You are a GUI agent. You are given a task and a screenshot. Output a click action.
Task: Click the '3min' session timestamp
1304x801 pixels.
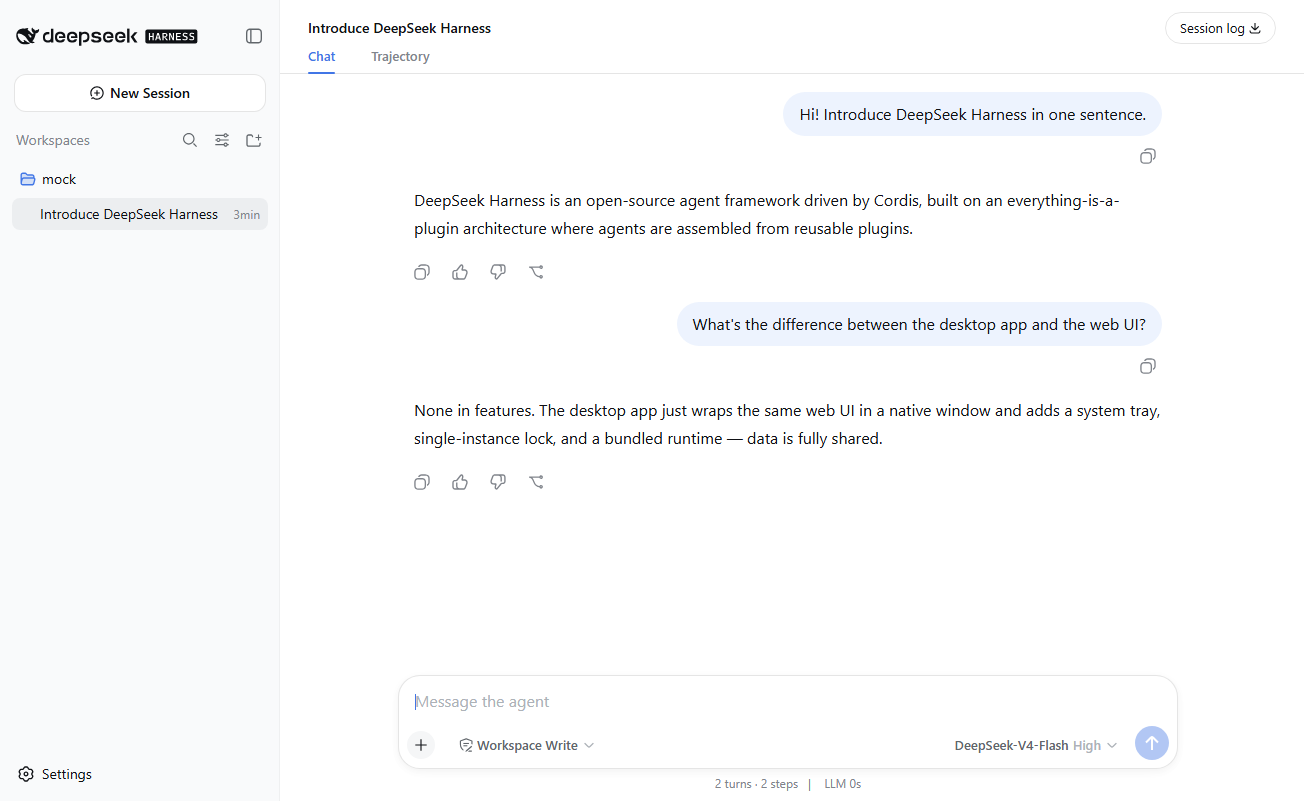(246, 215)
